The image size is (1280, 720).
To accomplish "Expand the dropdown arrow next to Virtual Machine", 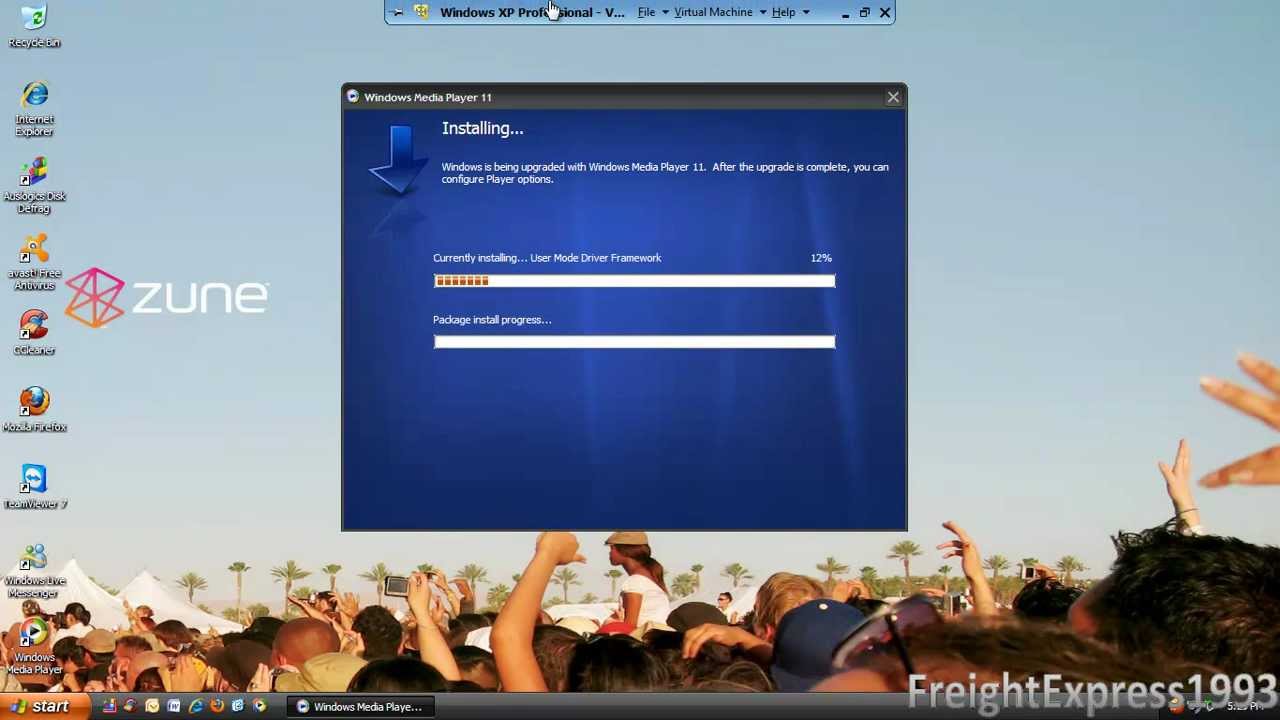I will (762, 13).
